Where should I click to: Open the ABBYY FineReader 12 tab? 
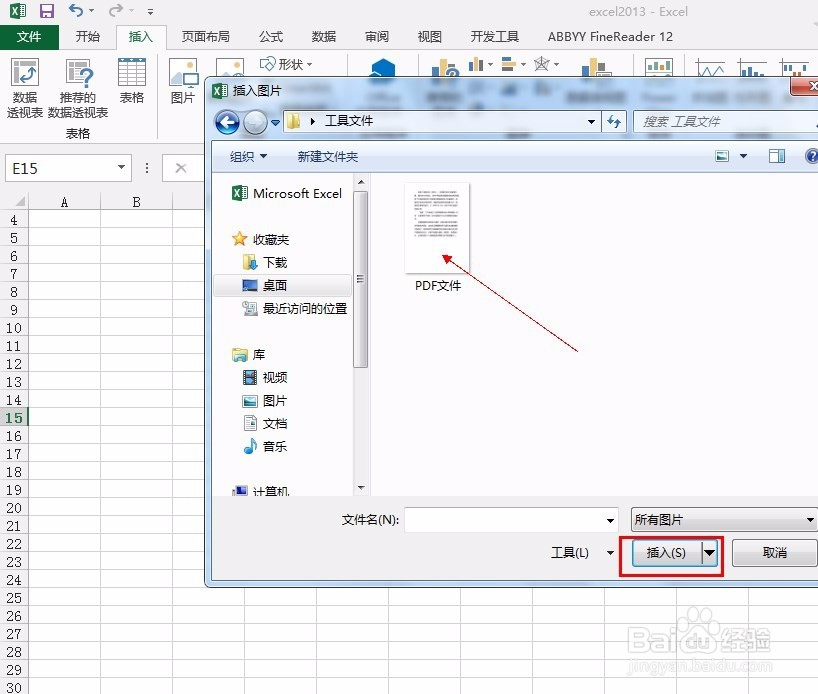click(610, 37)
